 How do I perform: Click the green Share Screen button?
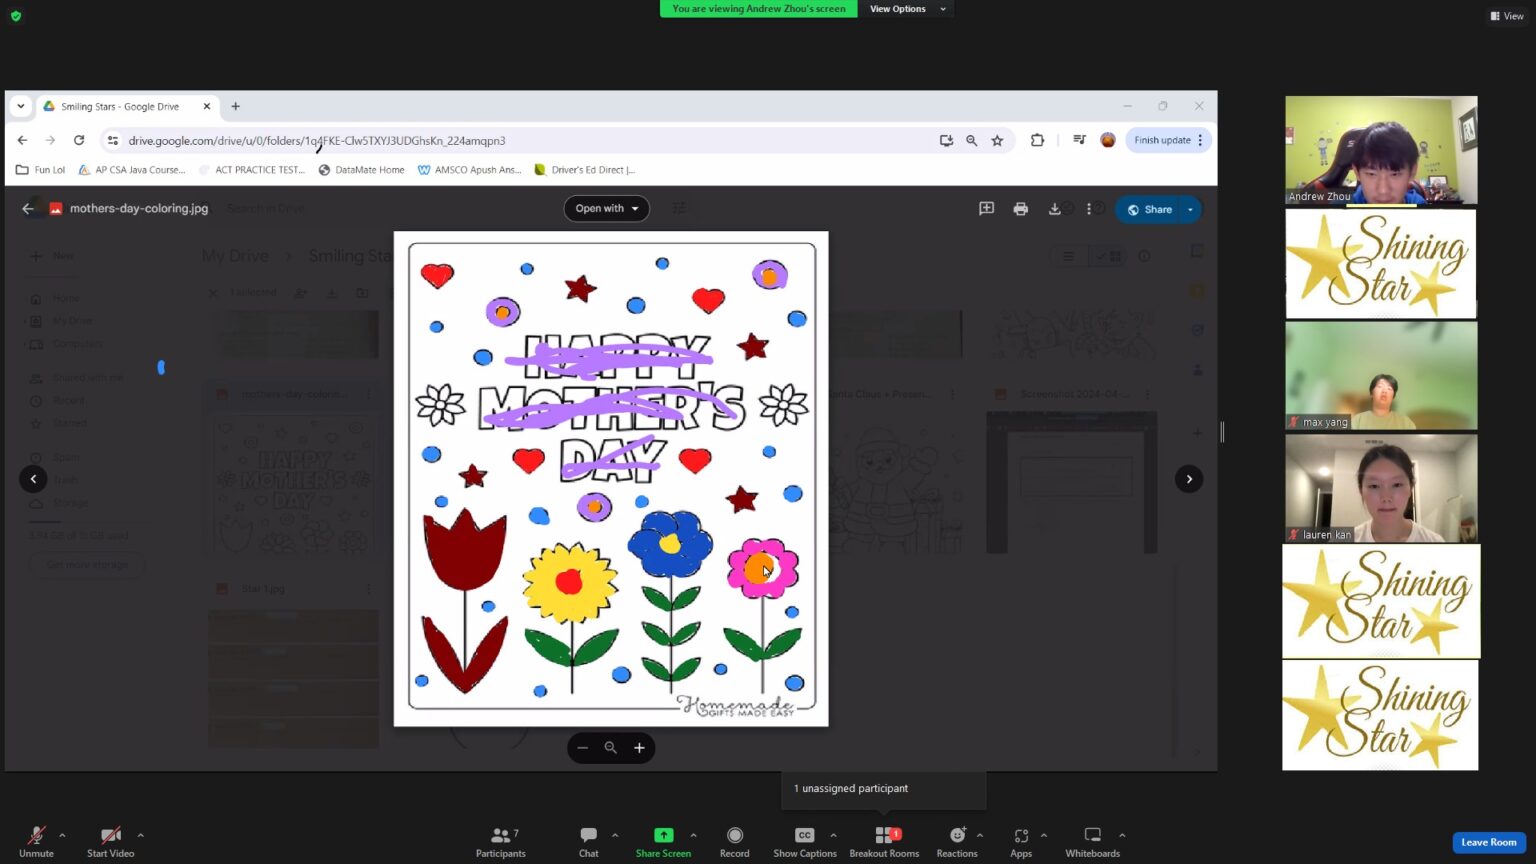(x=663, y=841)
